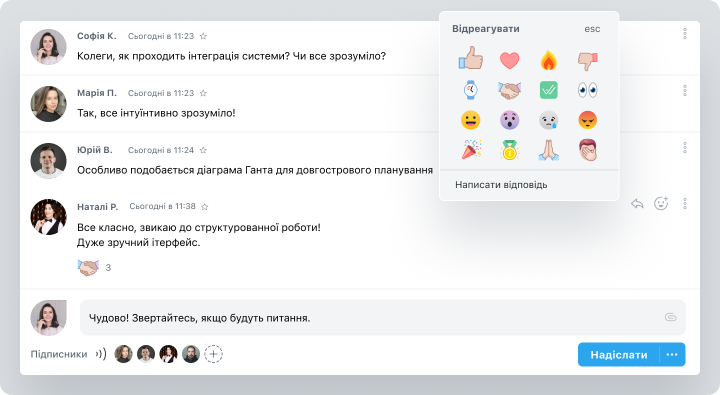Click the Підписники label
Screen dimensions: 720x395
click(59, 354)
